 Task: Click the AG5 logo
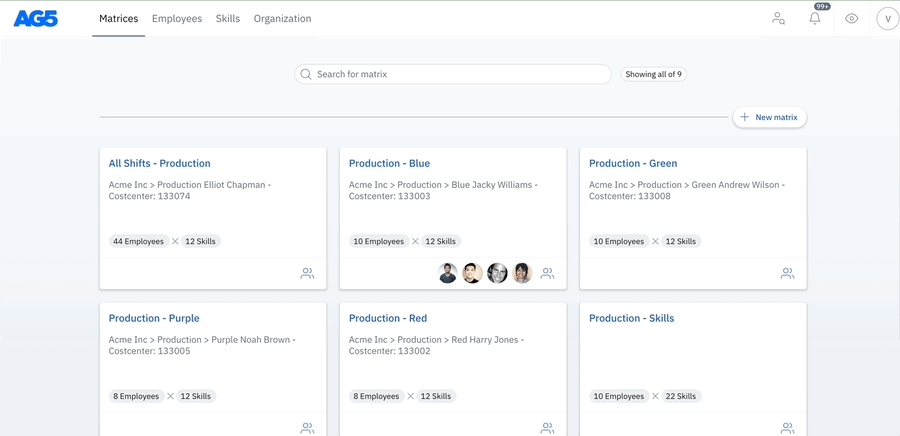pos(36,19)
